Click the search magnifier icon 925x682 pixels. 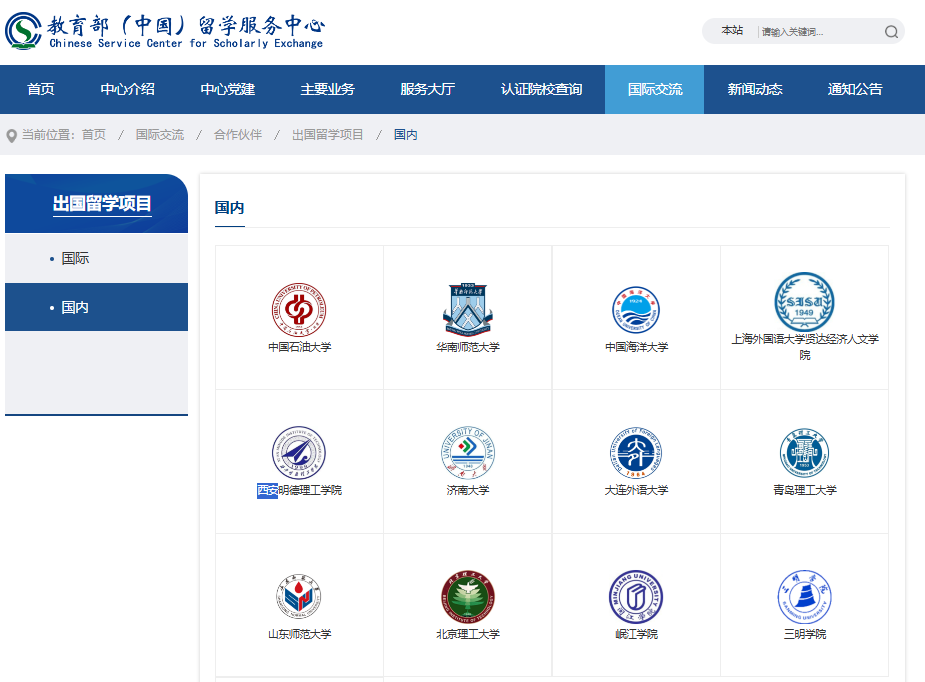(891, 32)
